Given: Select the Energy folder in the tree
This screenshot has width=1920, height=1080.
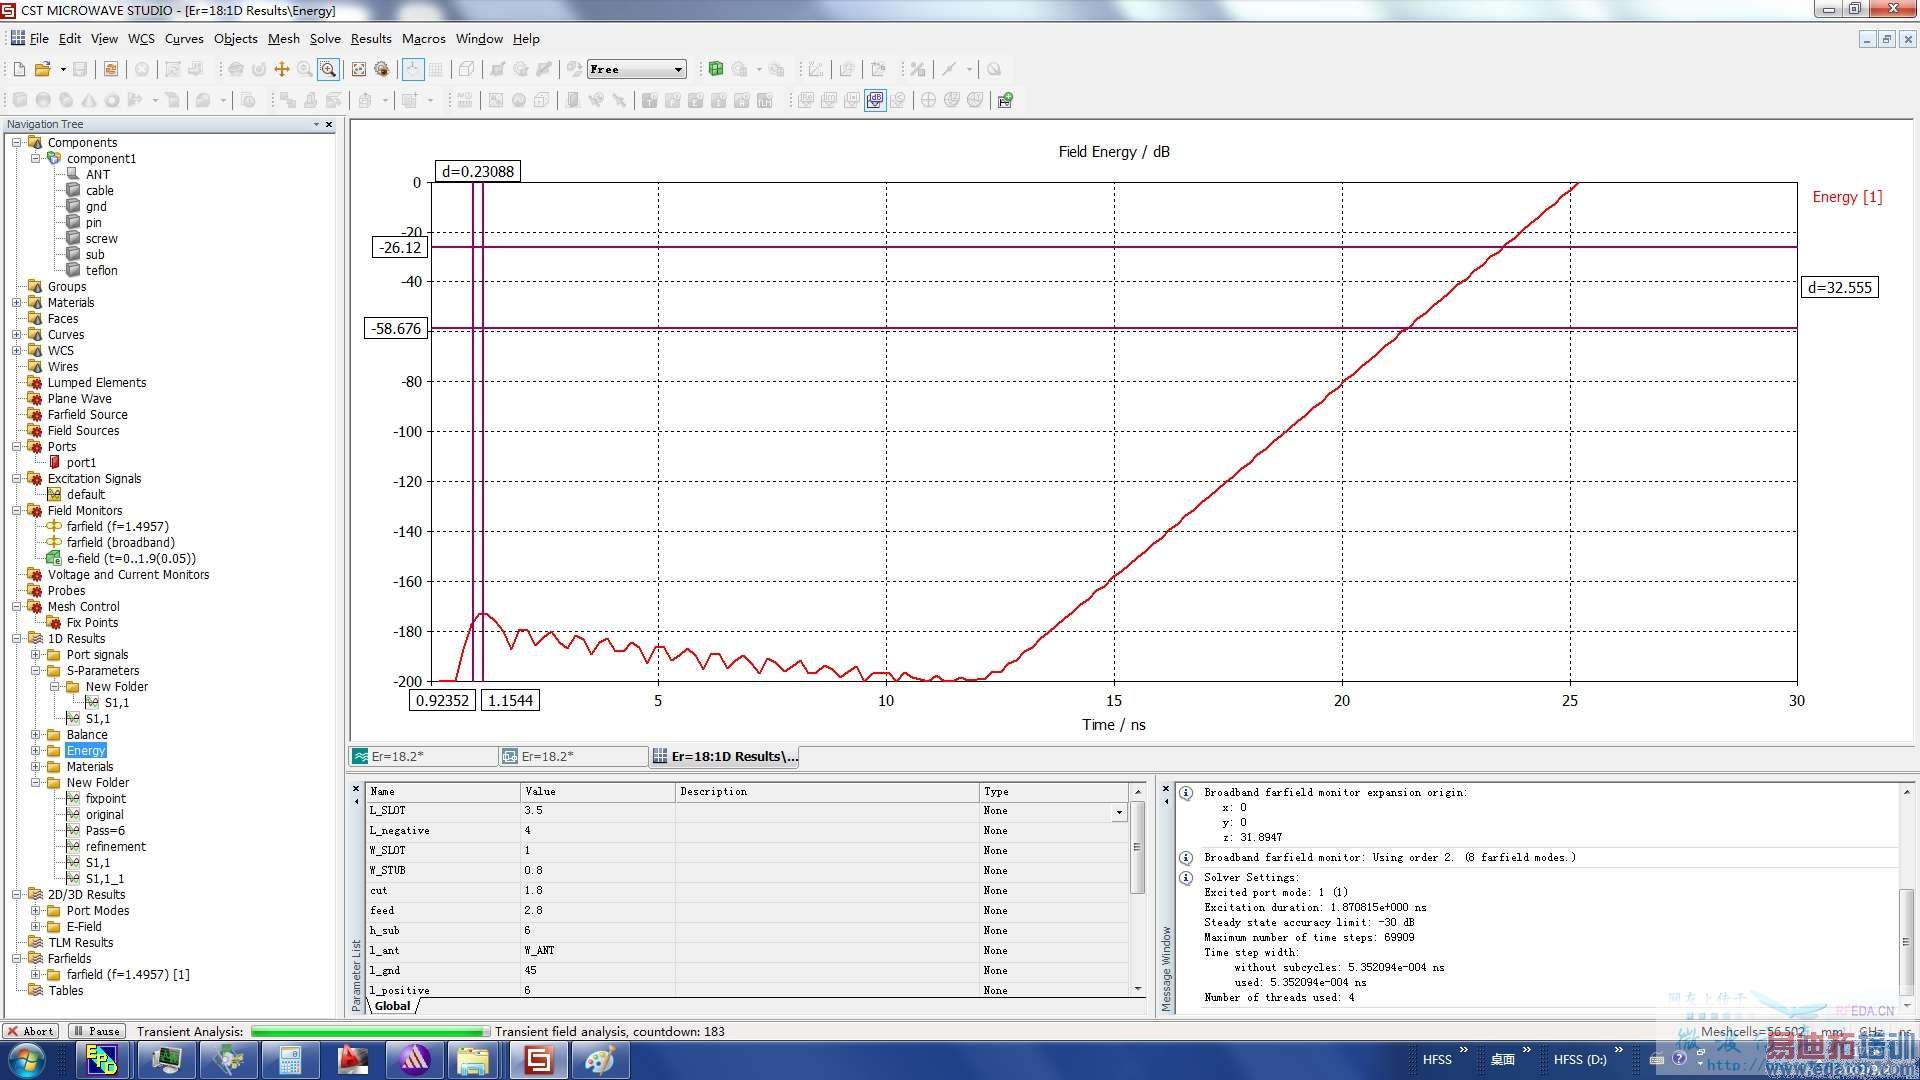Looking at the screenshot, I should tap(86, 750).
